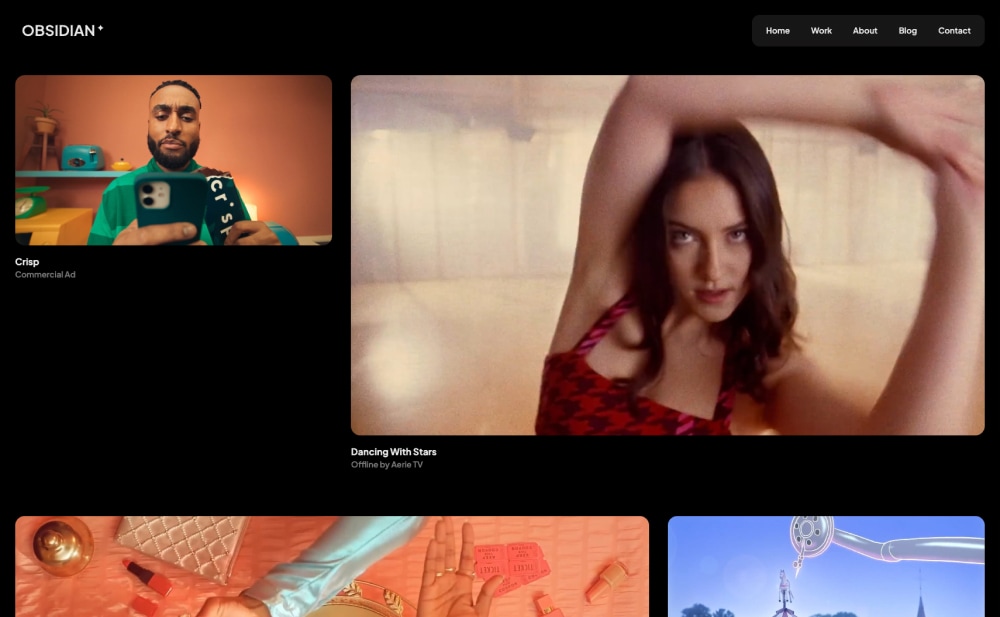Open the pink tickets and lipstick thumbnail

point(332,567)
